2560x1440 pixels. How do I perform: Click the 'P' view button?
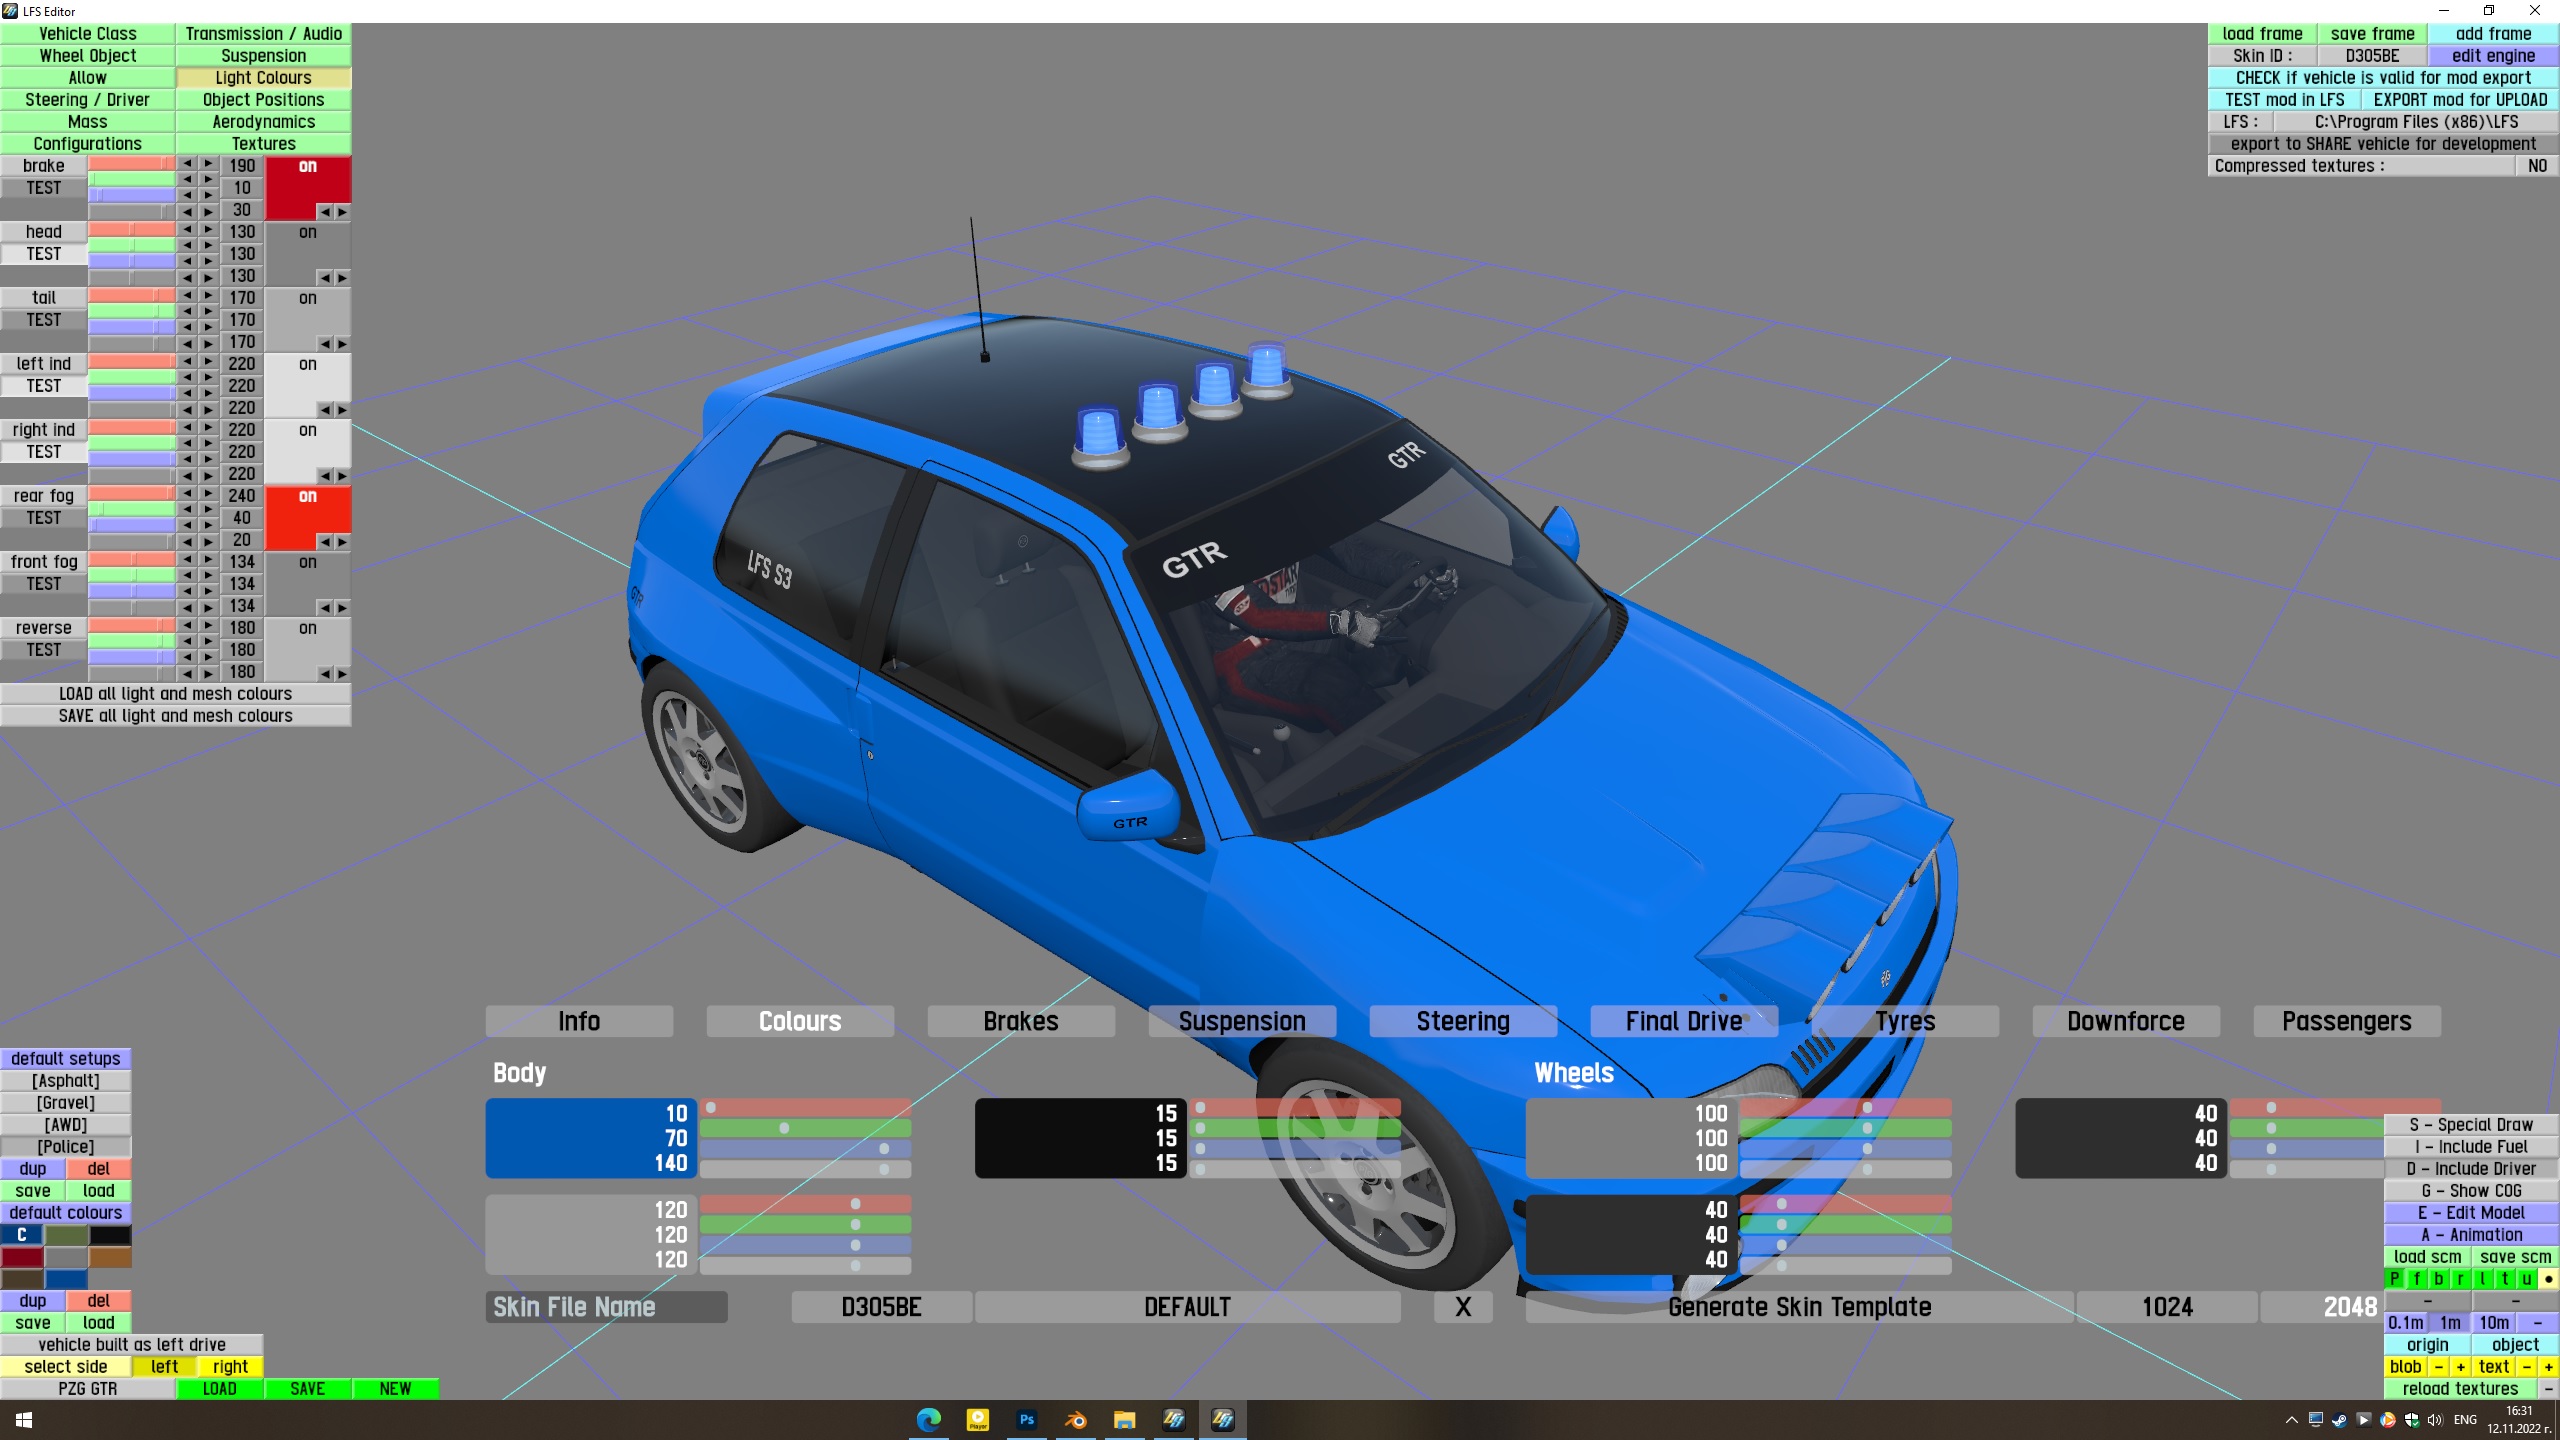pyautogui.click(x=2394, y=1279)
